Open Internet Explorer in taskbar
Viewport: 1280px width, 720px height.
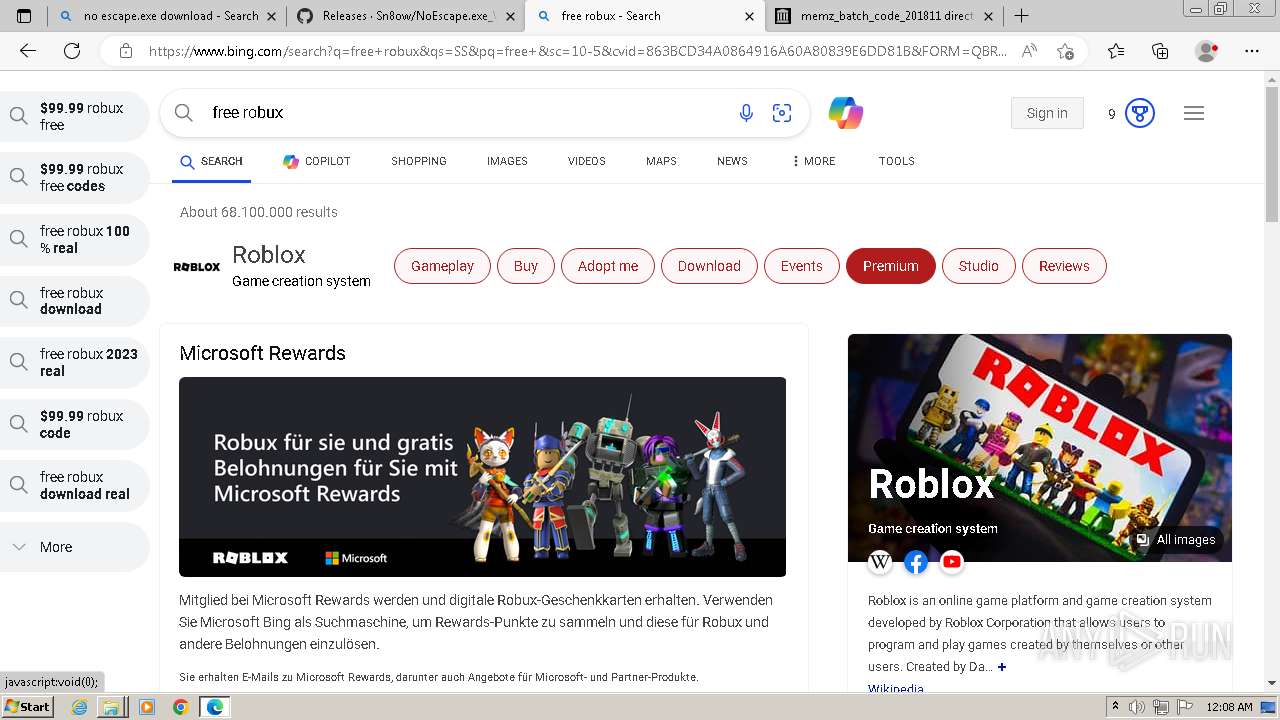click(x=79, y=707)
